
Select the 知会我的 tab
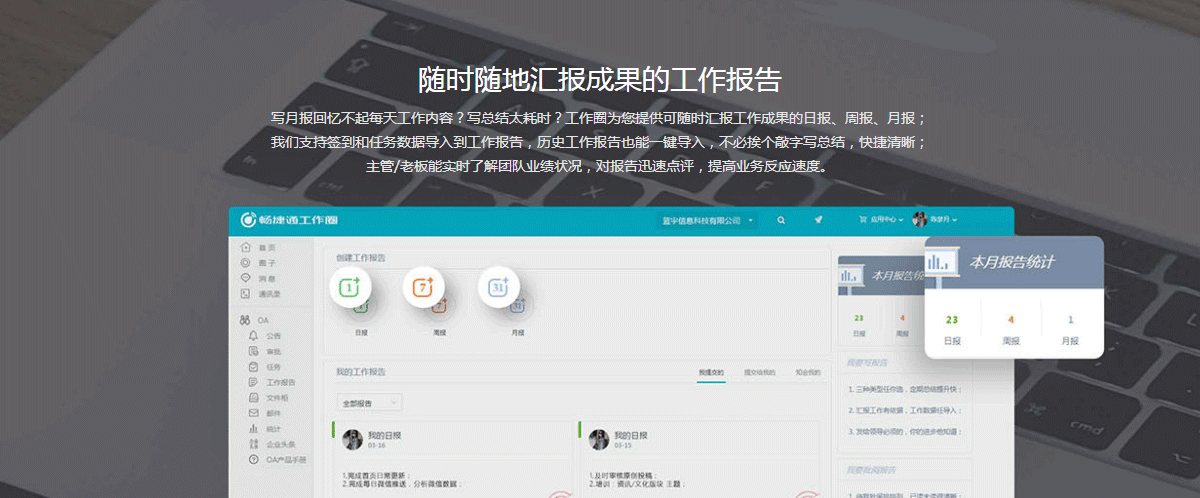click(807, 372)
